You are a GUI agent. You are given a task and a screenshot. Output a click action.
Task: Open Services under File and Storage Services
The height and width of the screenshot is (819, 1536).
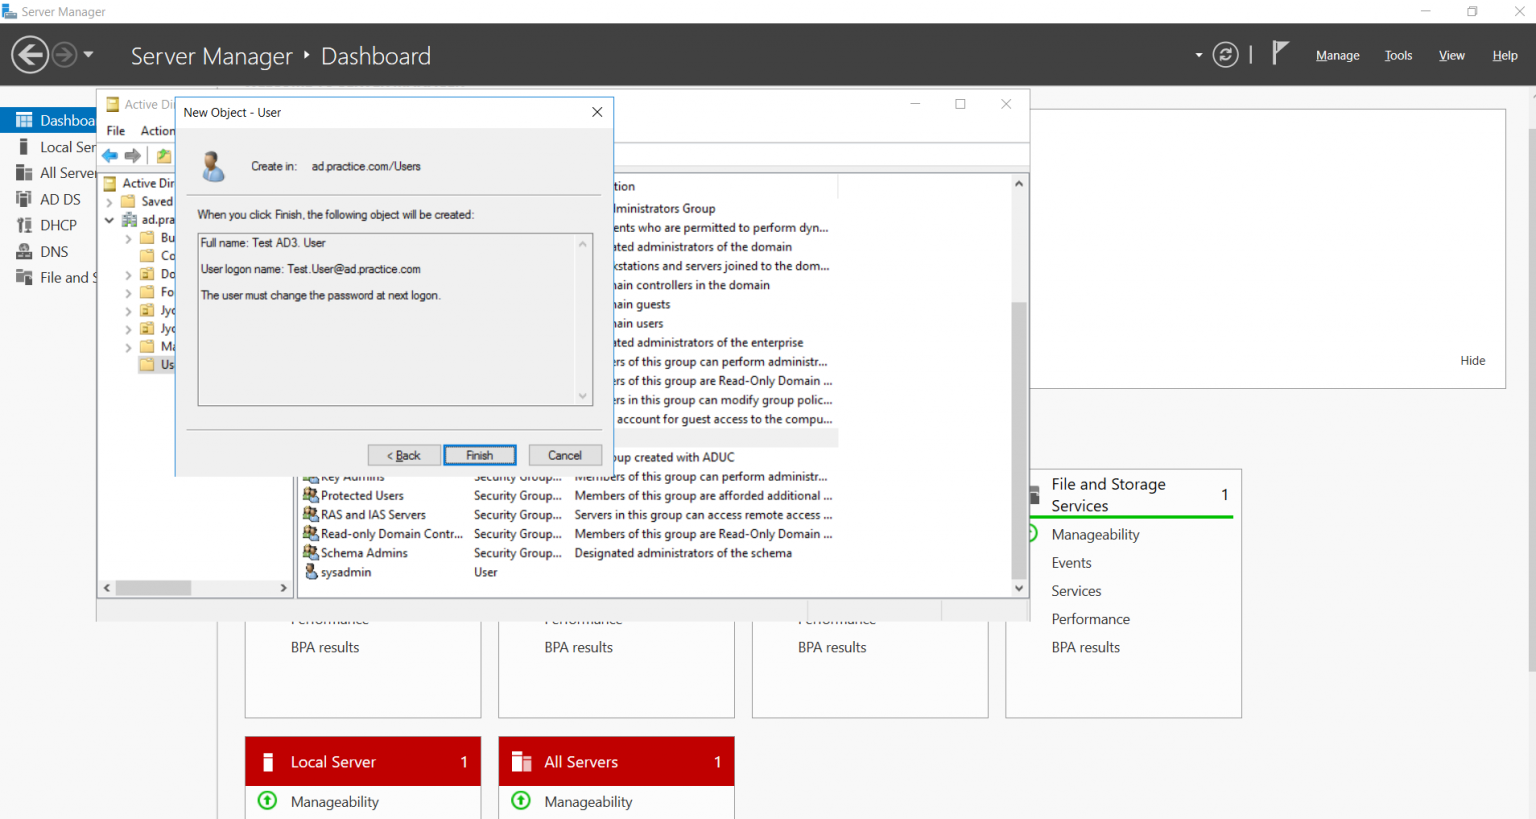tap(1076, 591)
